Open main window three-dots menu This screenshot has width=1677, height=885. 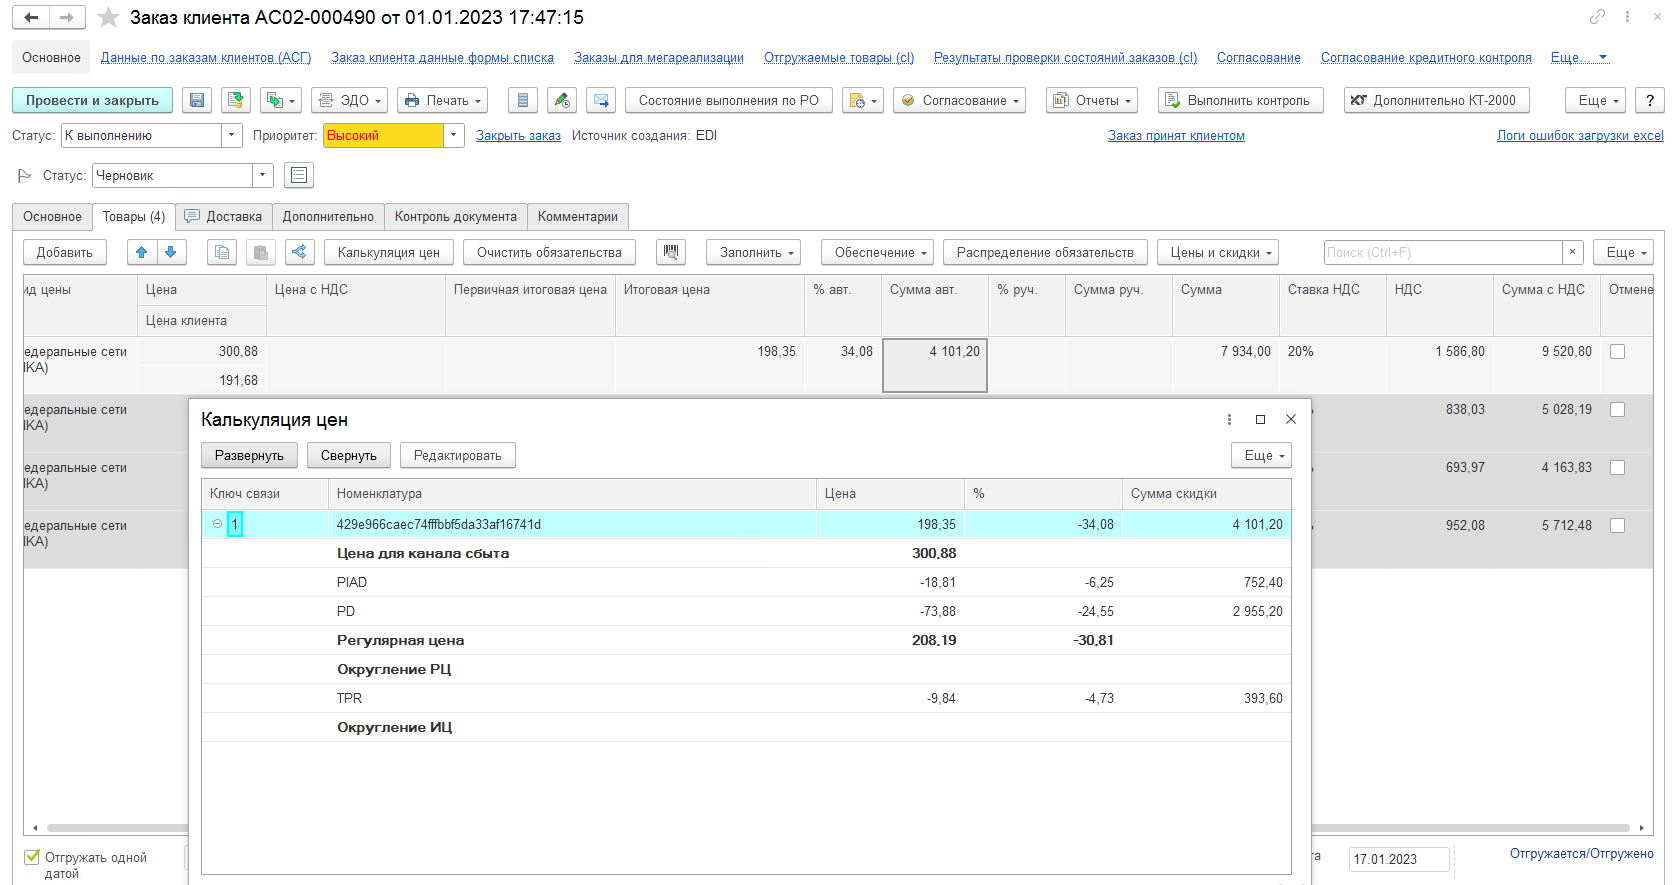point(1627,16)
